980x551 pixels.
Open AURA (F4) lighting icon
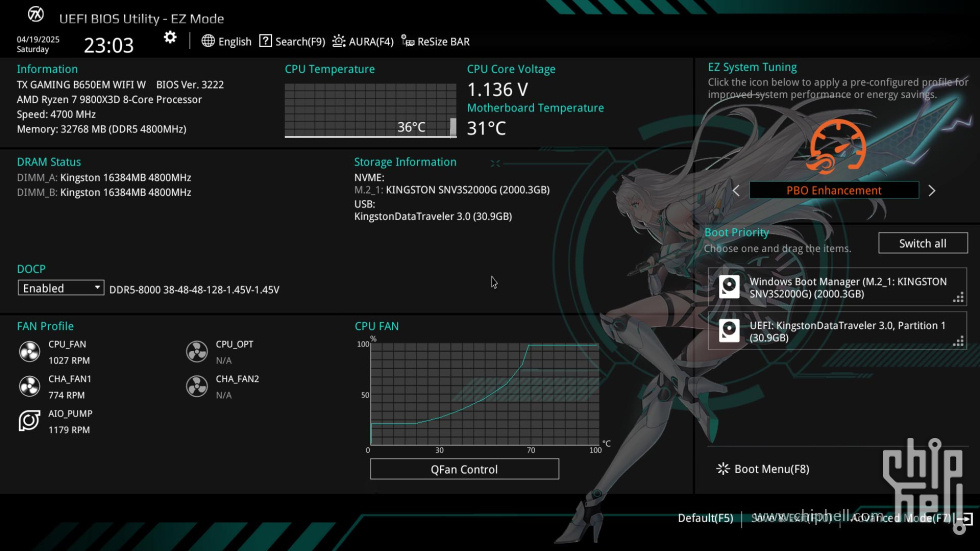point(339,41)
